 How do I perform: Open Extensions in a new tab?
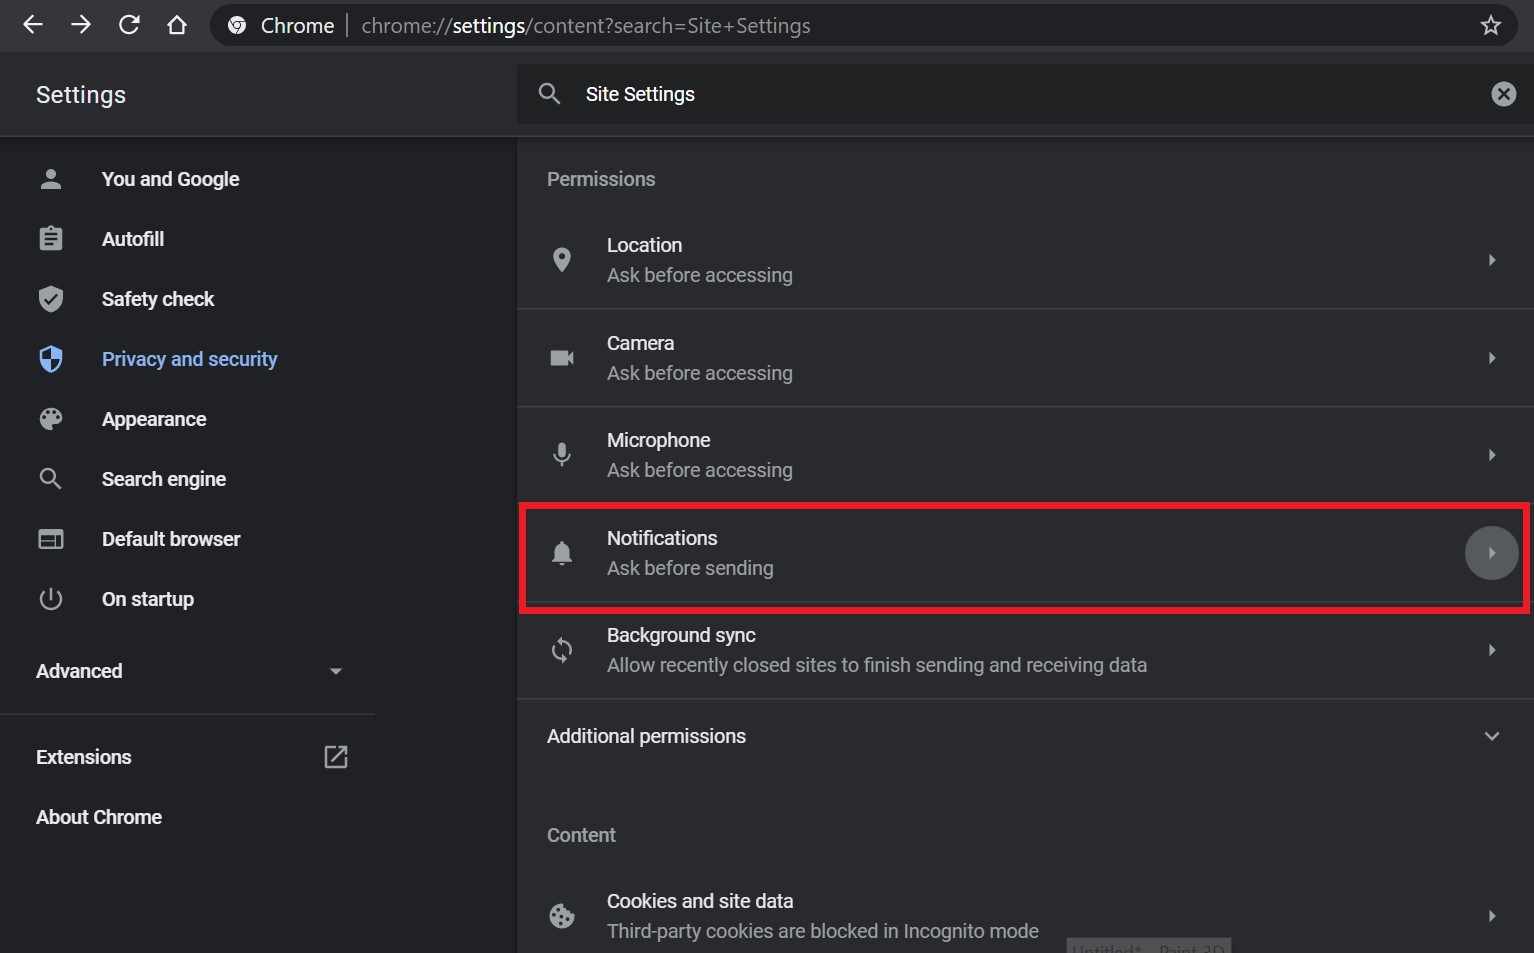(x=335, y=756)
